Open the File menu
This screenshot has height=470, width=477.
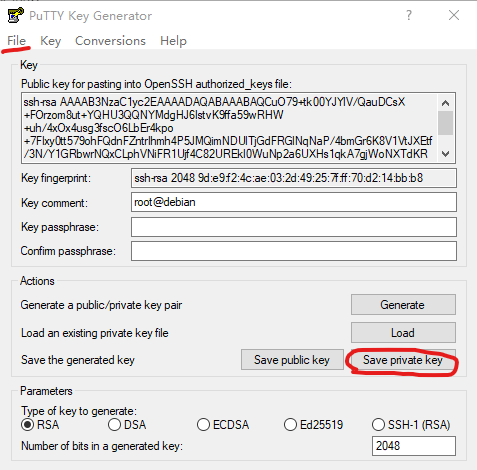tap(16, 41)
